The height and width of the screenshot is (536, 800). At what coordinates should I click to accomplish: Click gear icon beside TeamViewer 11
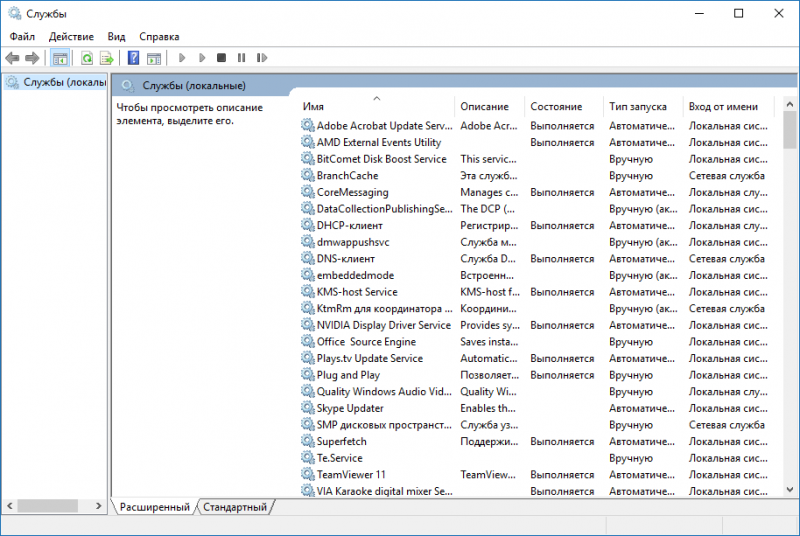(308, 474)
